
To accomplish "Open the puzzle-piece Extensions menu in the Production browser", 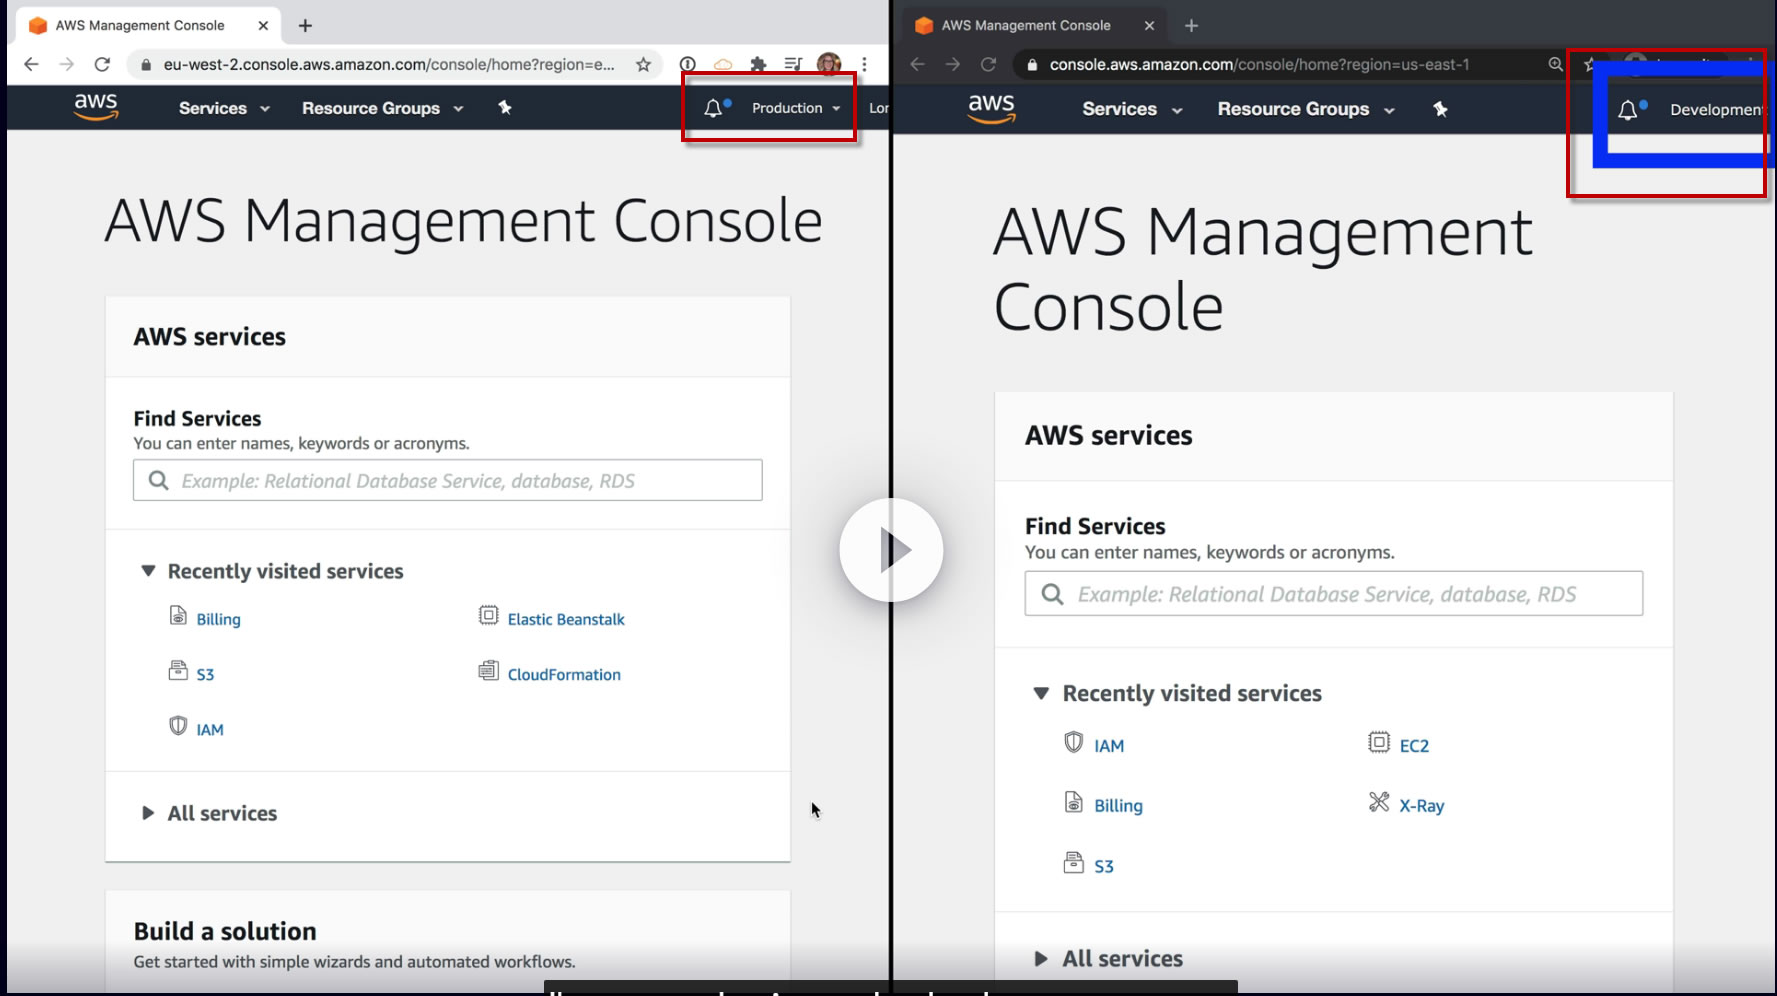I will point(758,64).
